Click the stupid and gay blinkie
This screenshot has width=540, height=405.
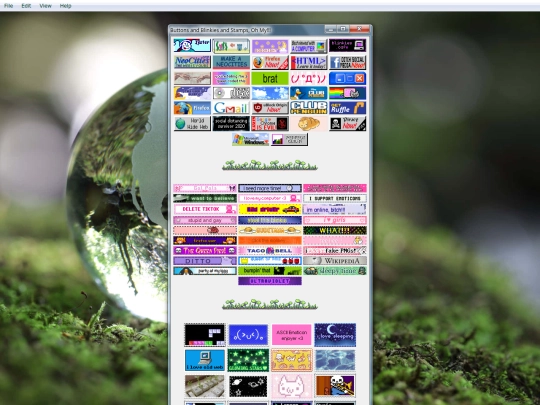(205, 220)
